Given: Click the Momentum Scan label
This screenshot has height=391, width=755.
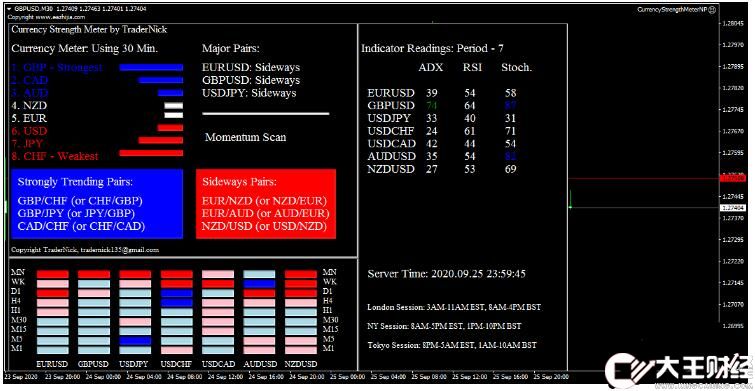Looking at the screenshot, I should click(x=246, y=137).
